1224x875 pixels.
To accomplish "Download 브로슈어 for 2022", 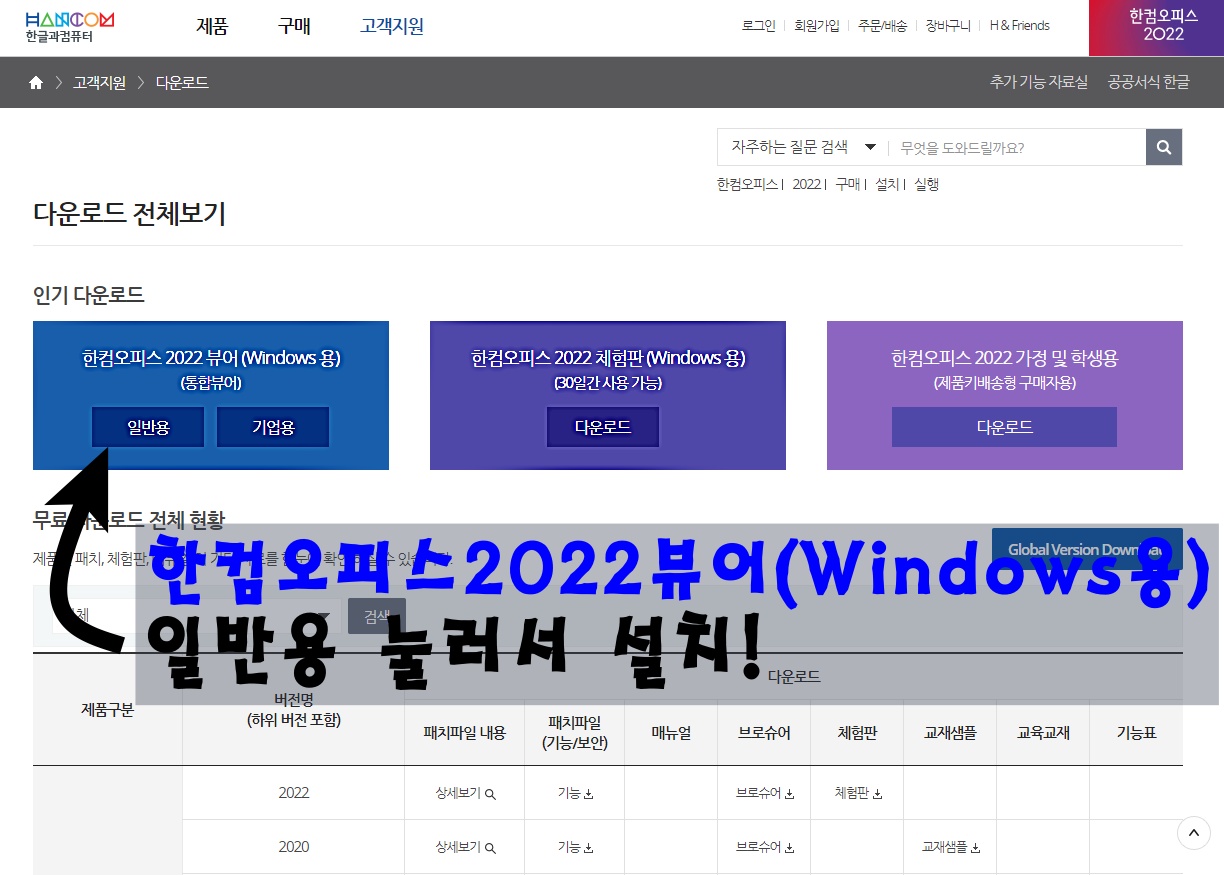I will (765, 793).
